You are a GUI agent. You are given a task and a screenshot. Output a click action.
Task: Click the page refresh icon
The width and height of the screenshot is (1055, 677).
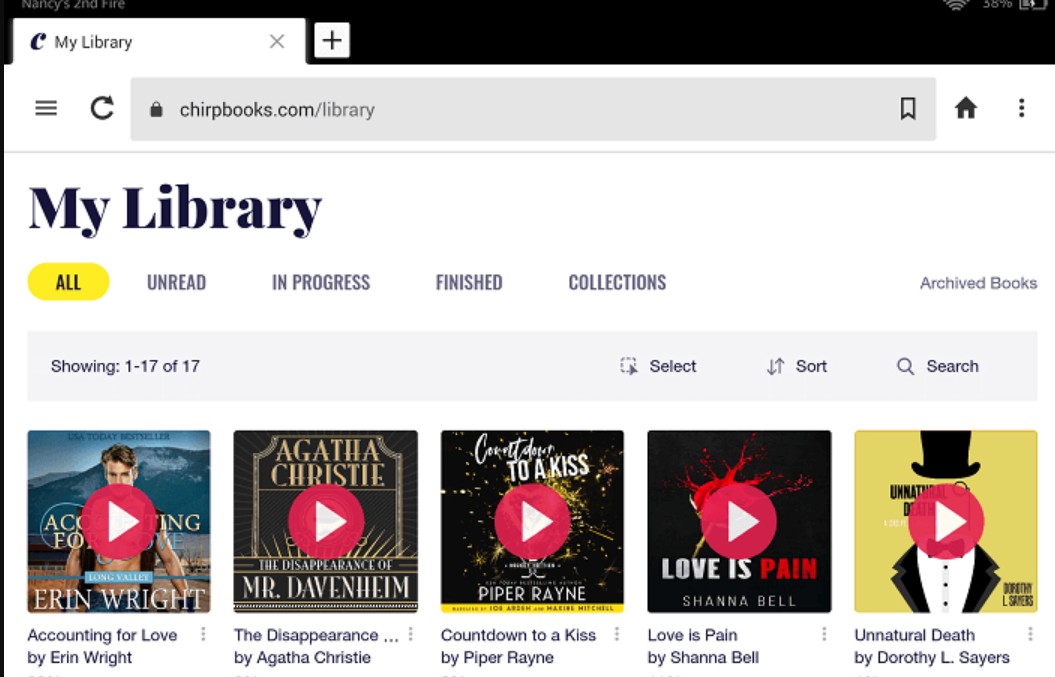[102, 108]
